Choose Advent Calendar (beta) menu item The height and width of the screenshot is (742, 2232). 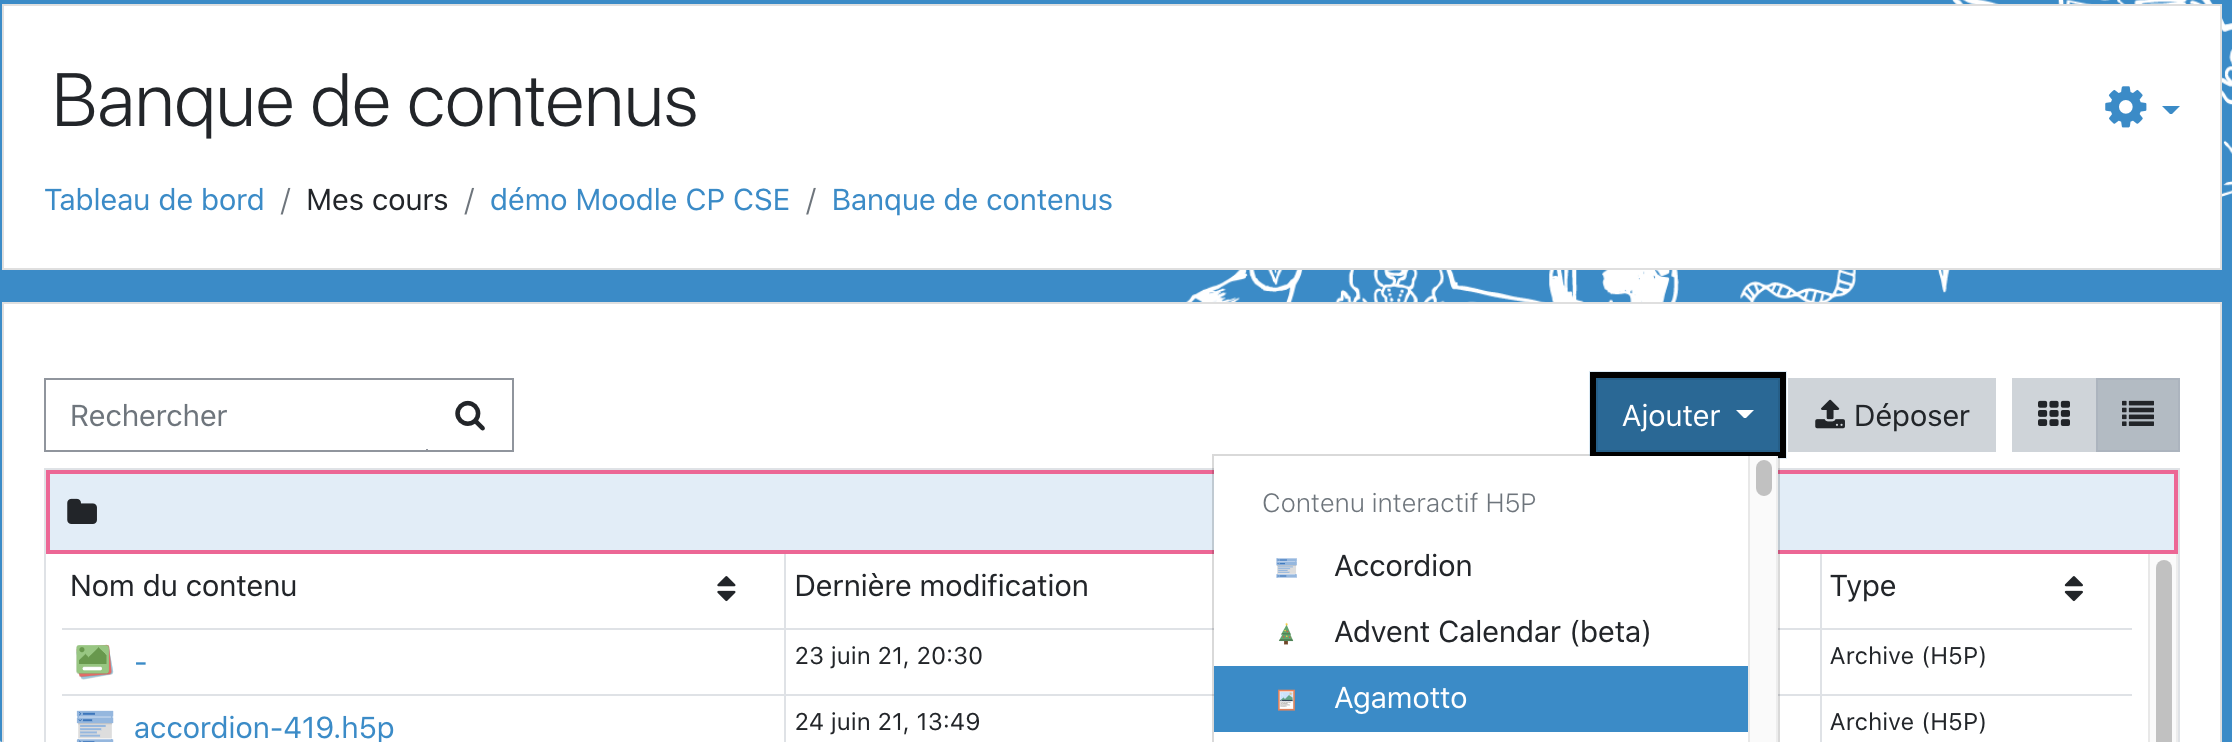click(x=1491, y=632)
